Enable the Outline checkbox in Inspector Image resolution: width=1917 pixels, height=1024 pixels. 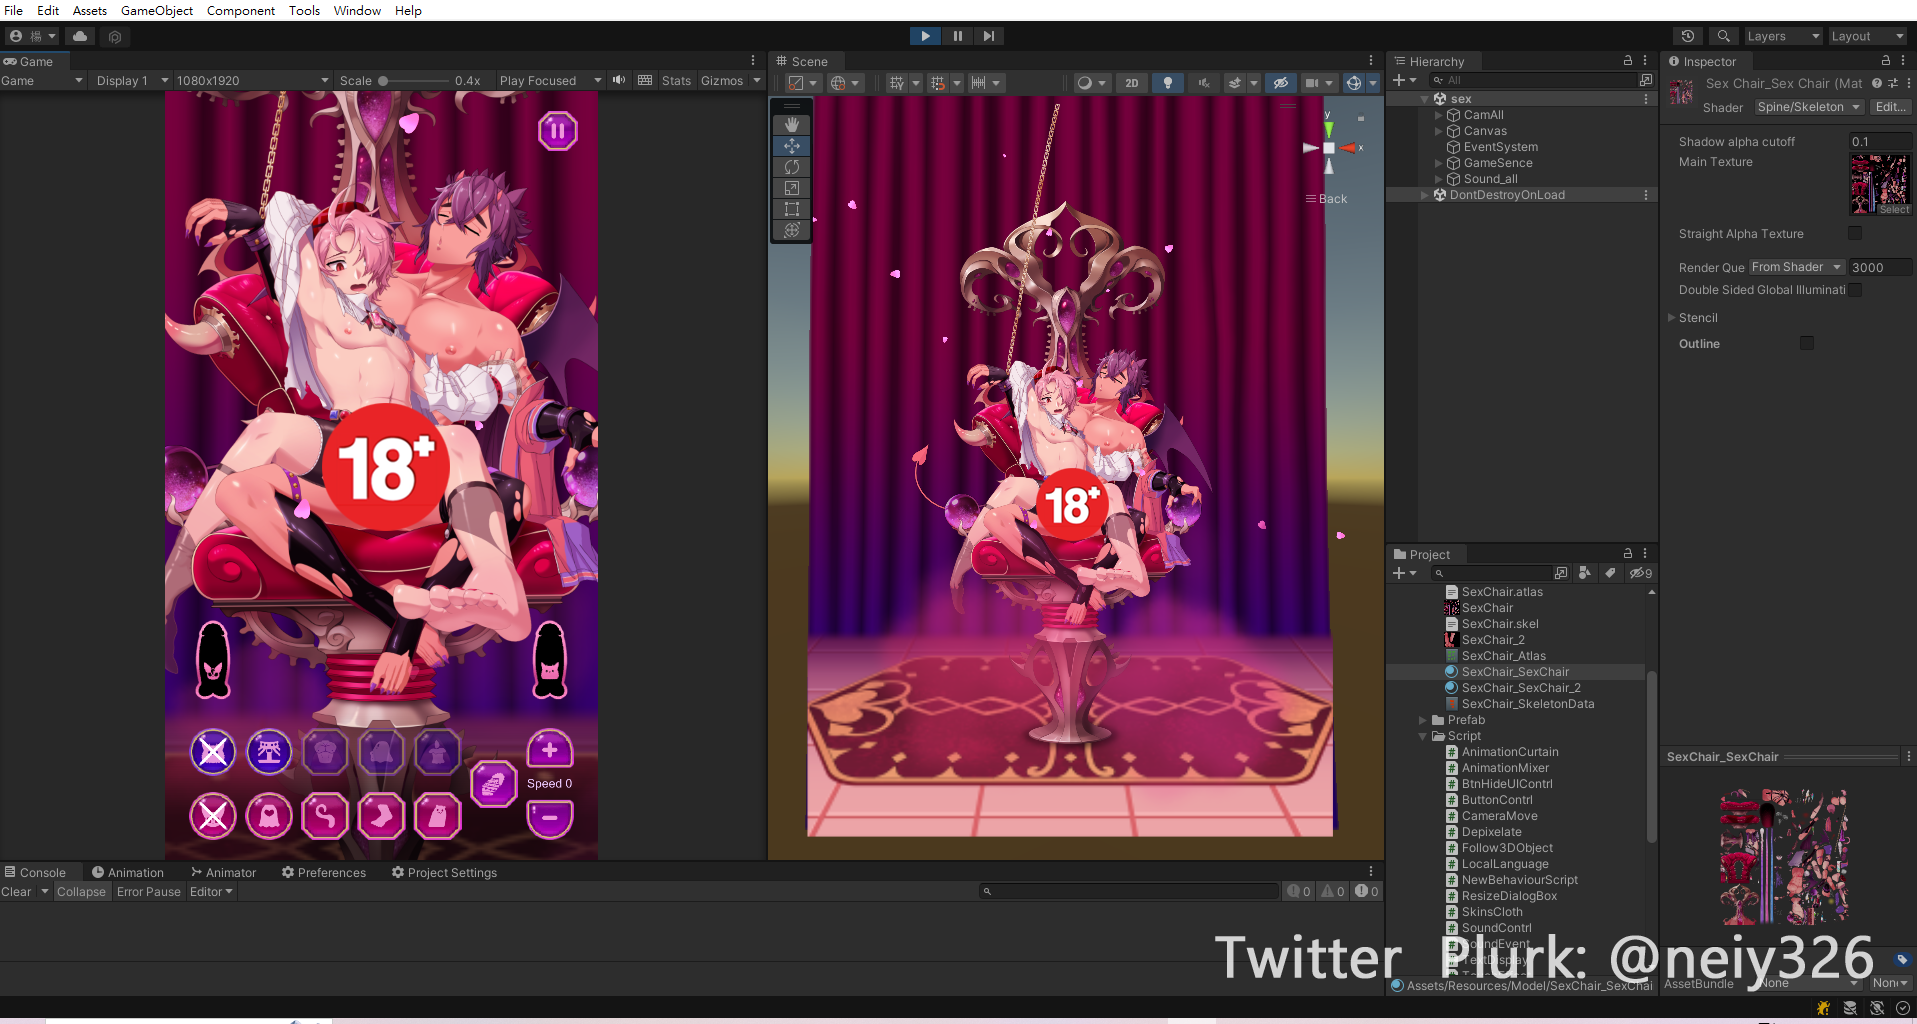tap(1806, 344)
